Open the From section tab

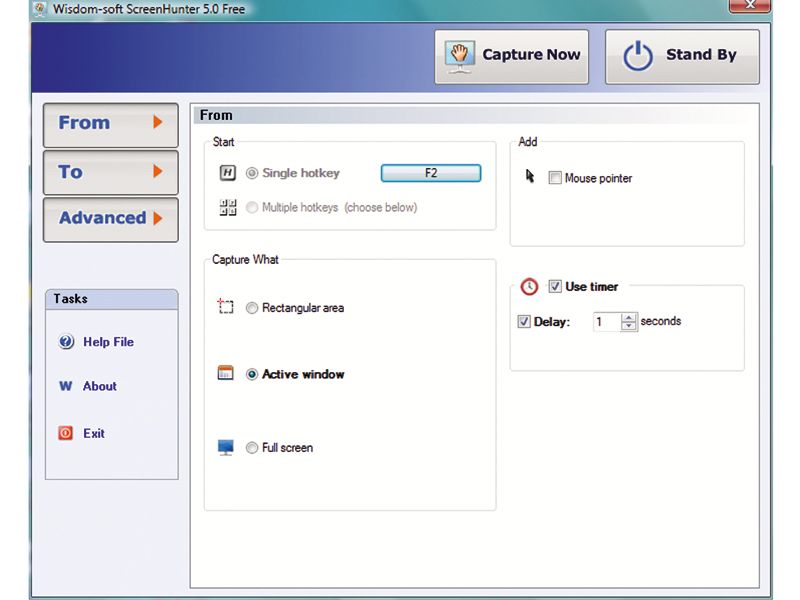coord(111,125)
